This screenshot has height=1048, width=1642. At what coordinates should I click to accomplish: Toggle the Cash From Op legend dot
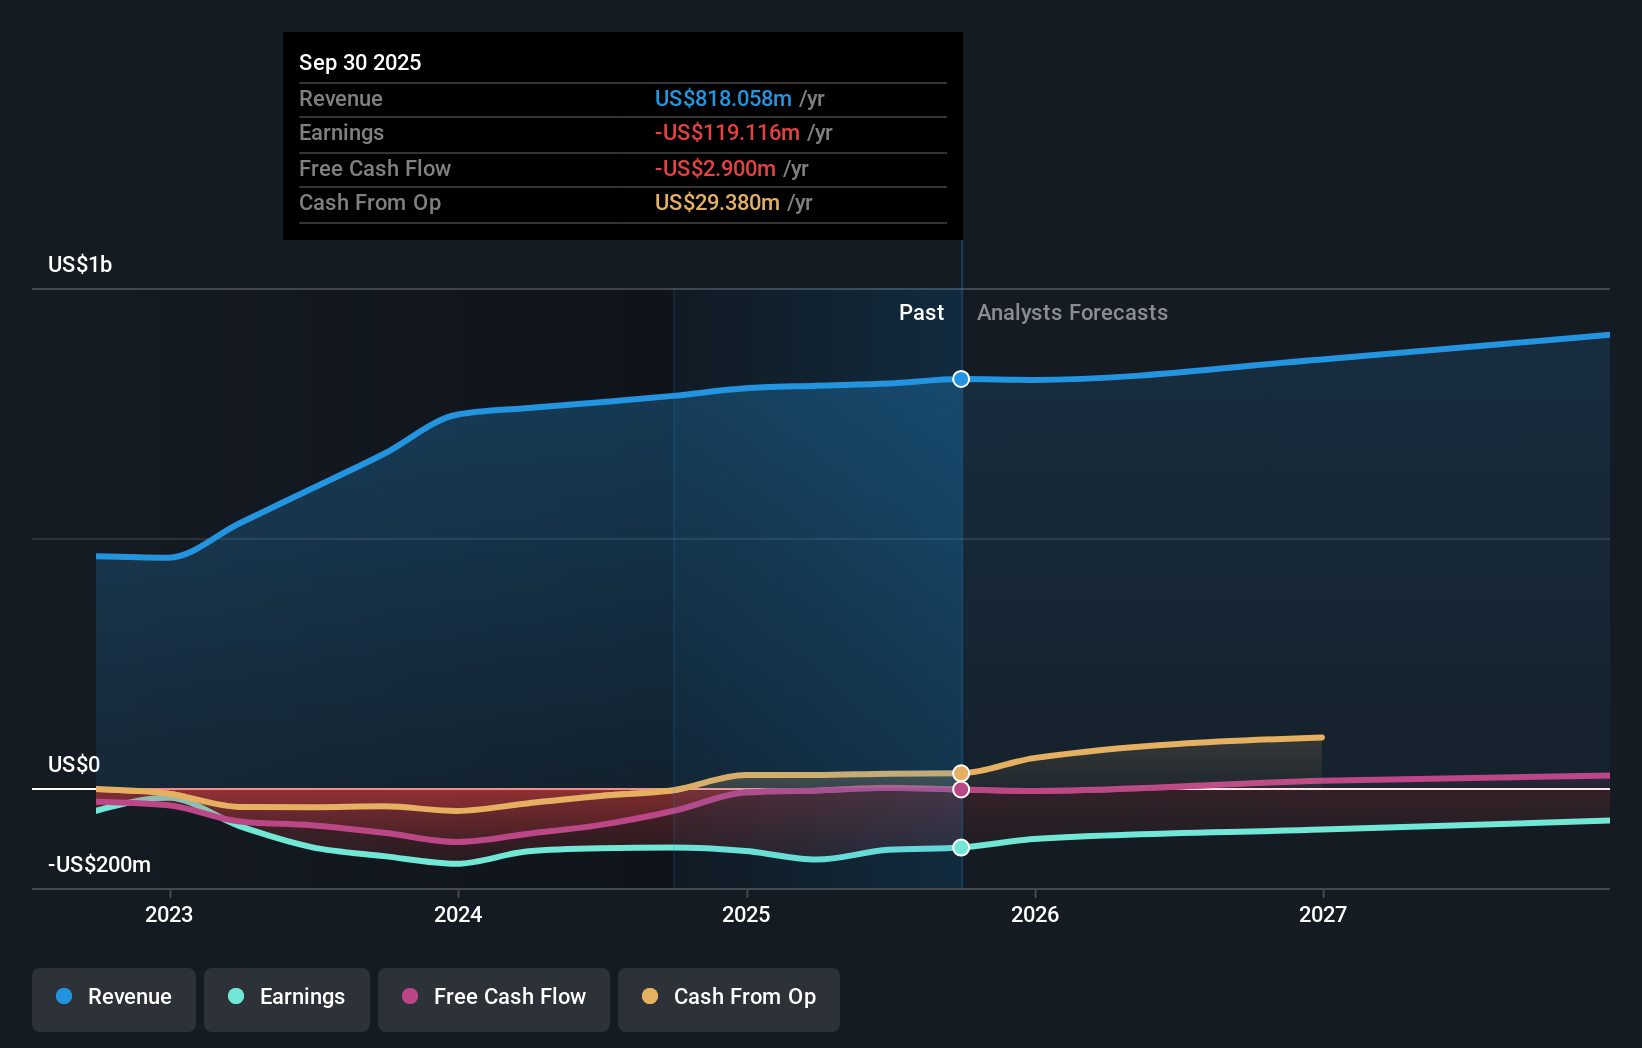(650, 997)
